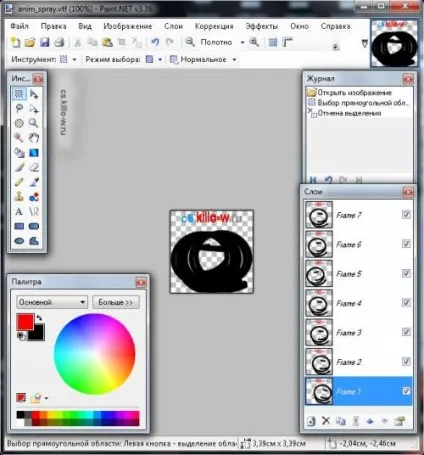The height and width of the screenshot is (455, 424).
Task: Open the Основной color mode dropdown
Action: [x=52, y=302]
